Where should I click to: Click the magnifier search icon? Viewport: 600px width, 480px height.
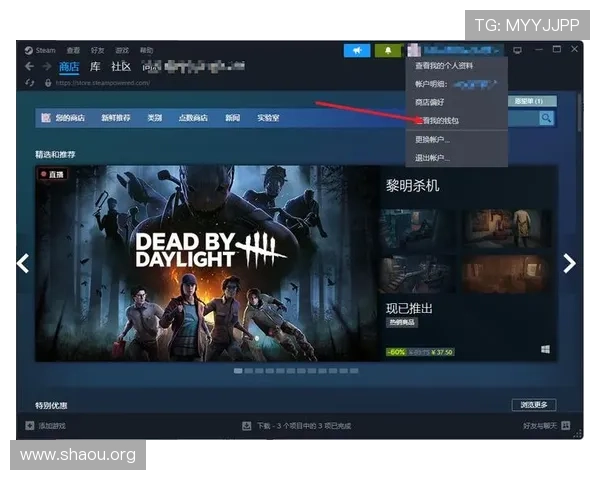point(546,118)
